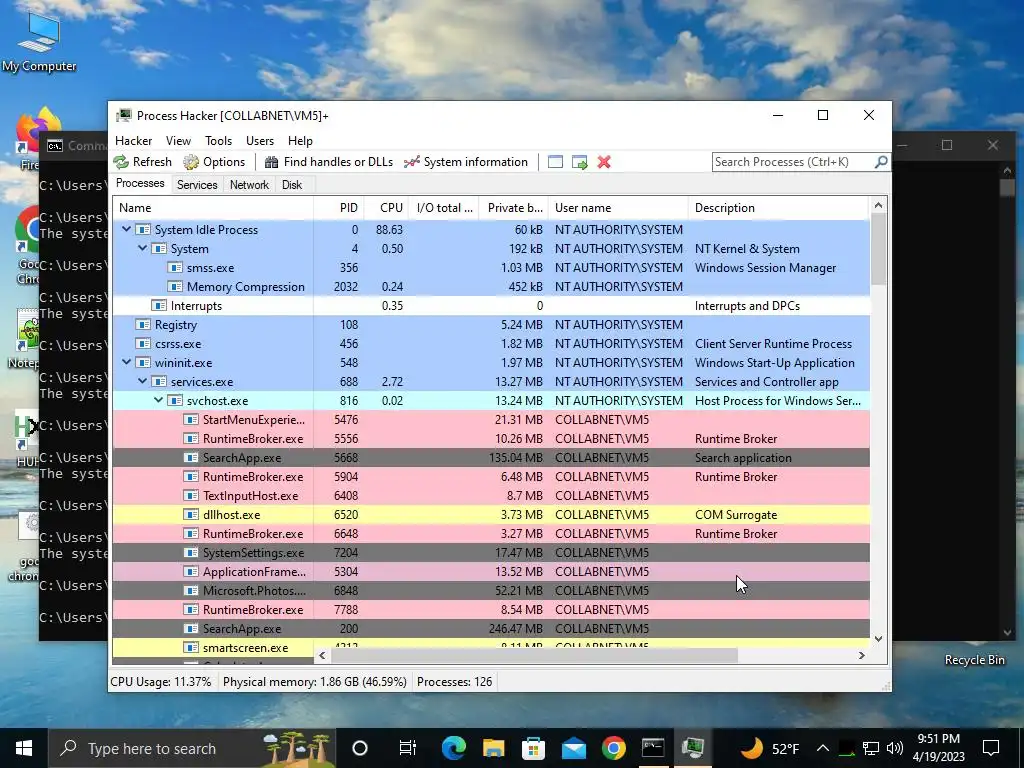This screenshot has height=768, width=1024.
Task: Open the Windows Start menu
Action: (x=24, y=748)
